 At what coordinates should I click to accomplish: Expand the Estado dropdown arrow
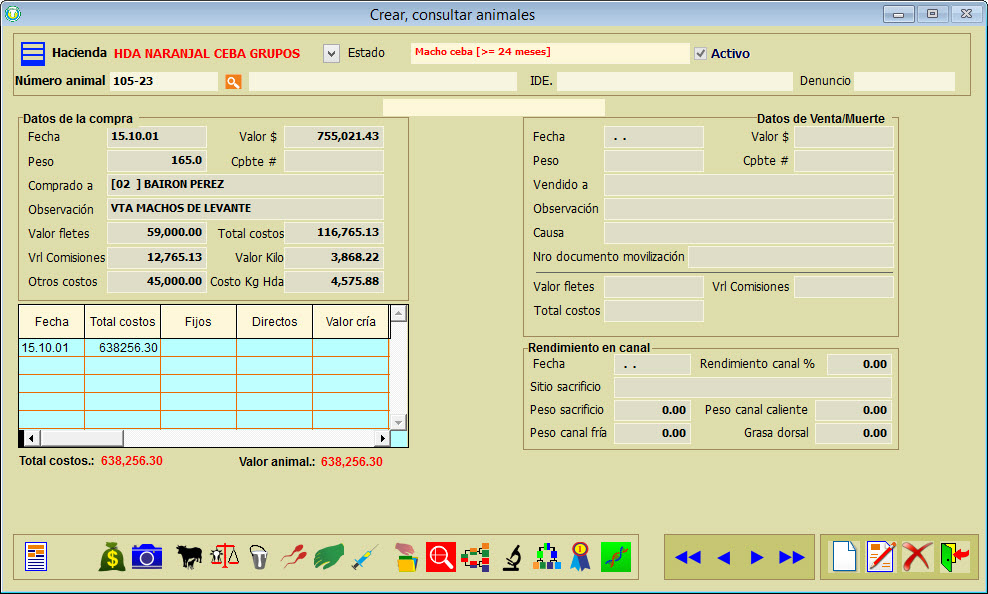(332, 53)
